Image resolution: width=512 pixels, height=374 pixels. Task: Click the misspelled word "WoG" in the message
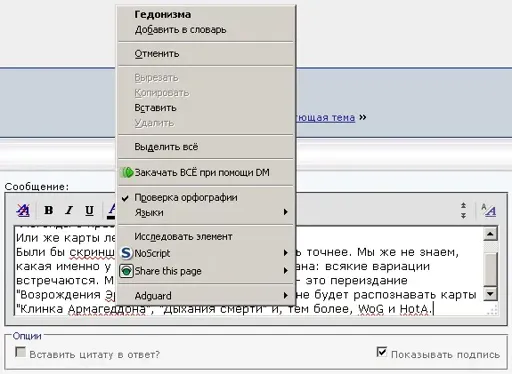pos(371,309)
